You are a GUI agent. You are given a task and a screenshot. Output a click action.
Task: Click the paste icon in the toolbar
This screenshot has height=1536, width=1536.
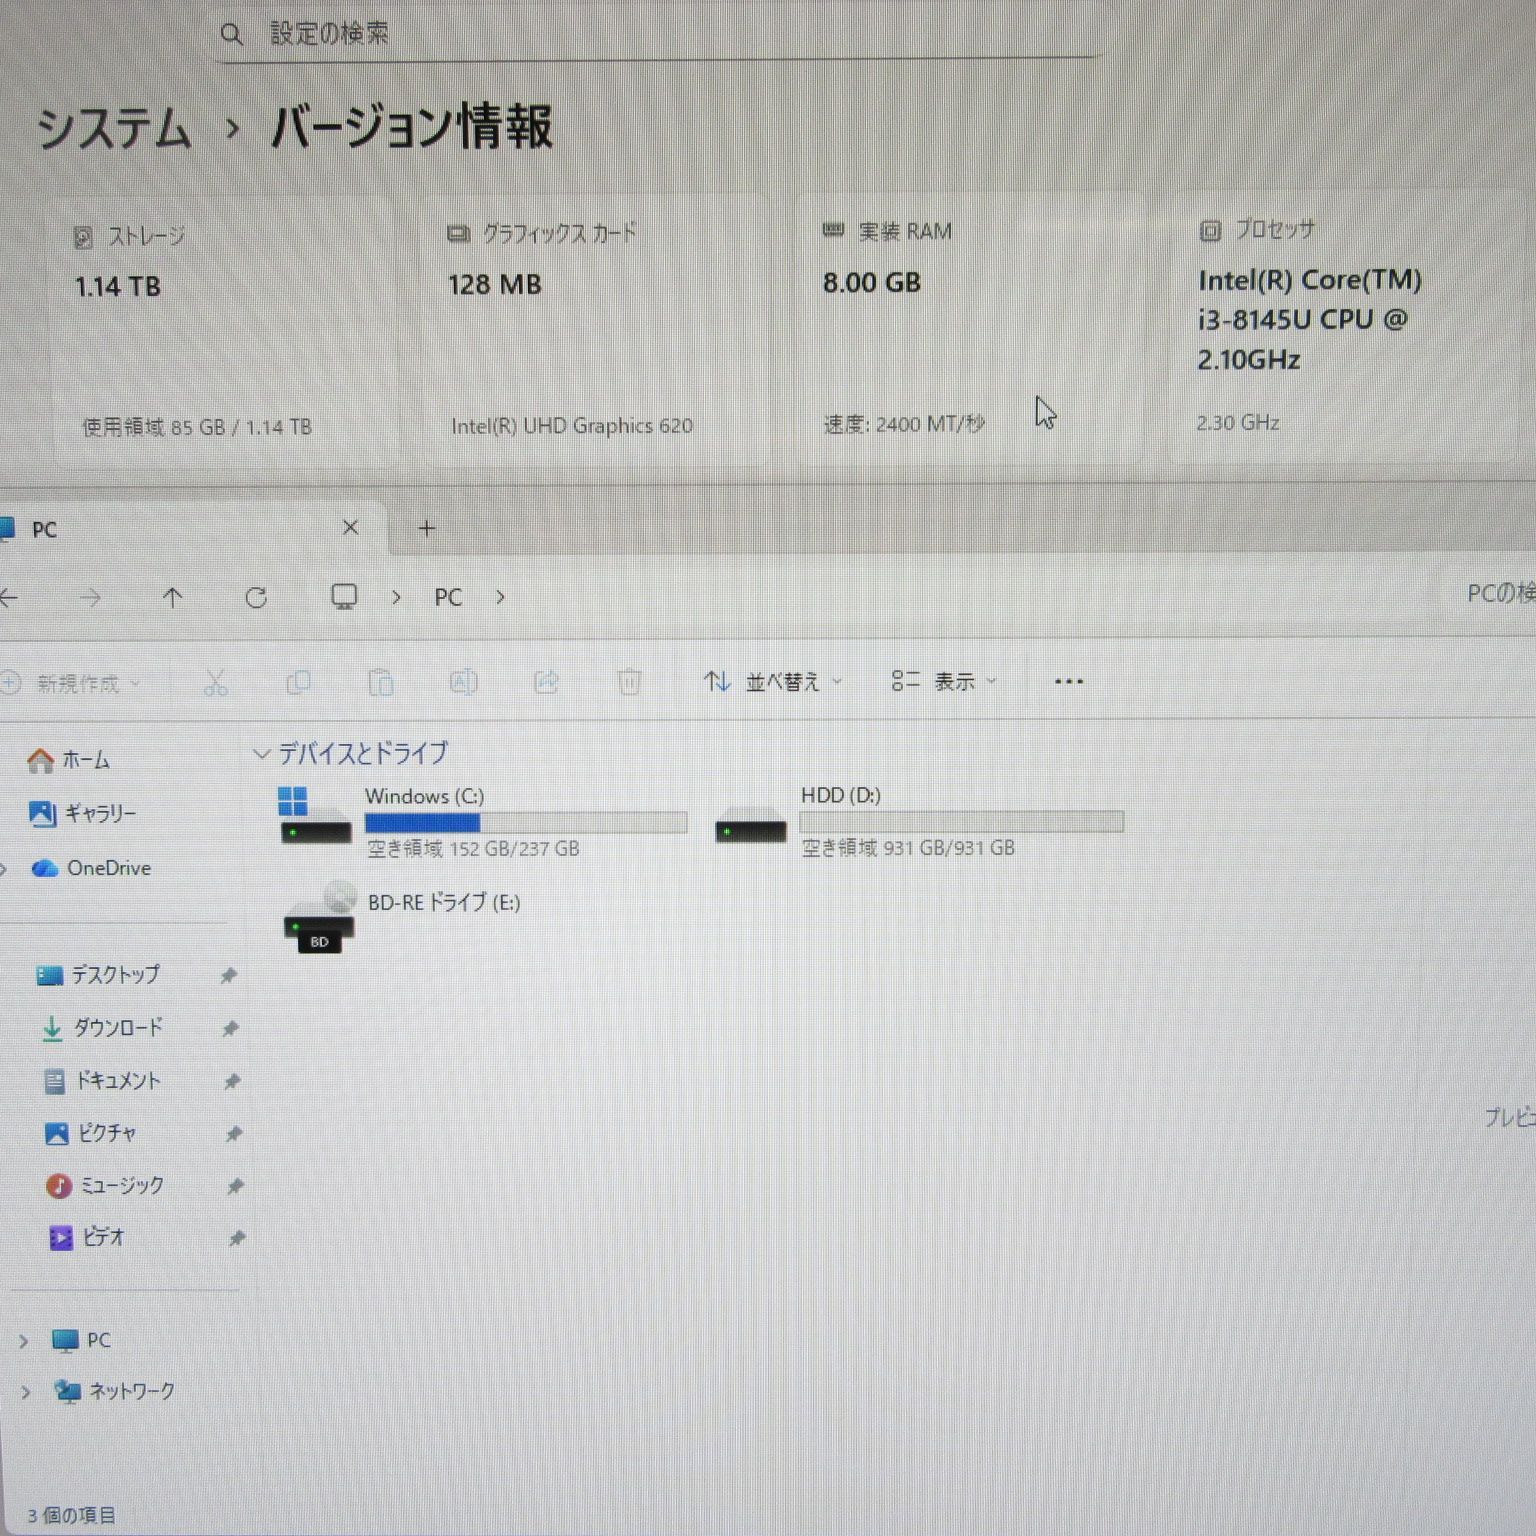(x=381, y=681)
